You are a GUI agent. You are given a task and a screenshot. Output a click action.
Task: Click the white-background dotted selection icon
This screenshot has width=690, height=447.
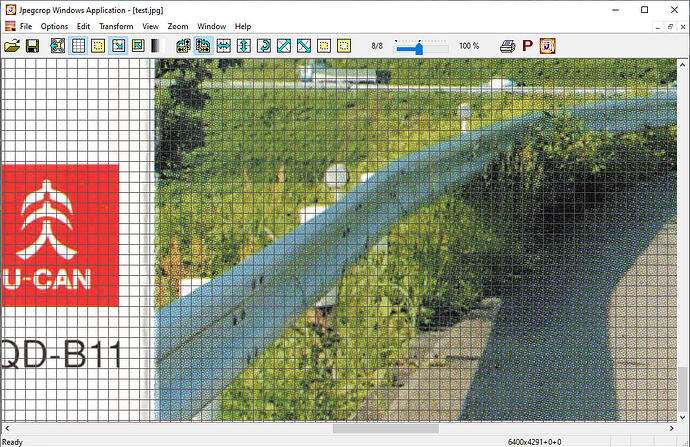[324, 46]
